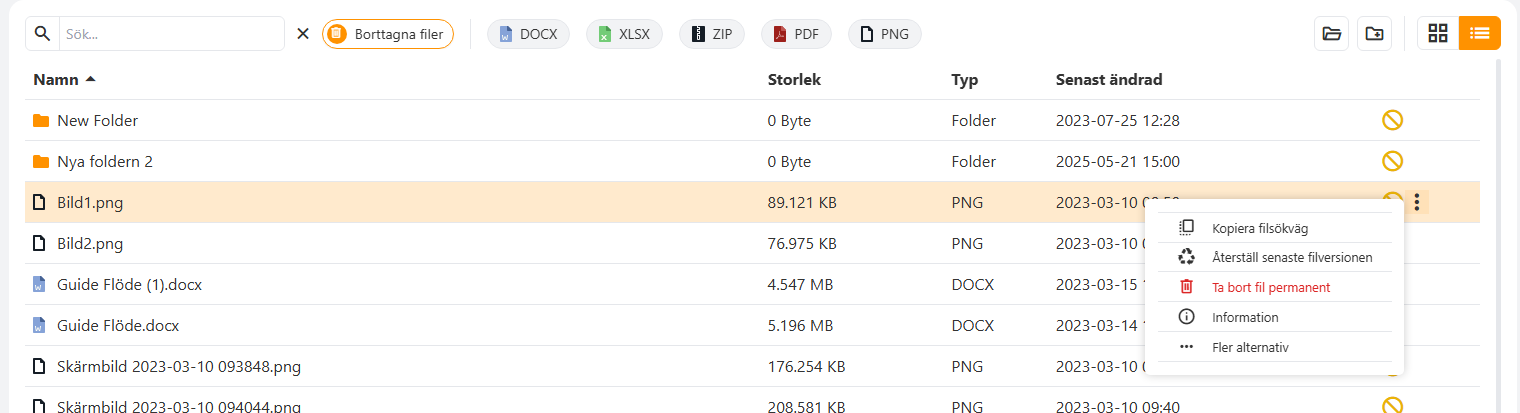
Task: Click the open folder icon button
Action: click(1331, 33)
